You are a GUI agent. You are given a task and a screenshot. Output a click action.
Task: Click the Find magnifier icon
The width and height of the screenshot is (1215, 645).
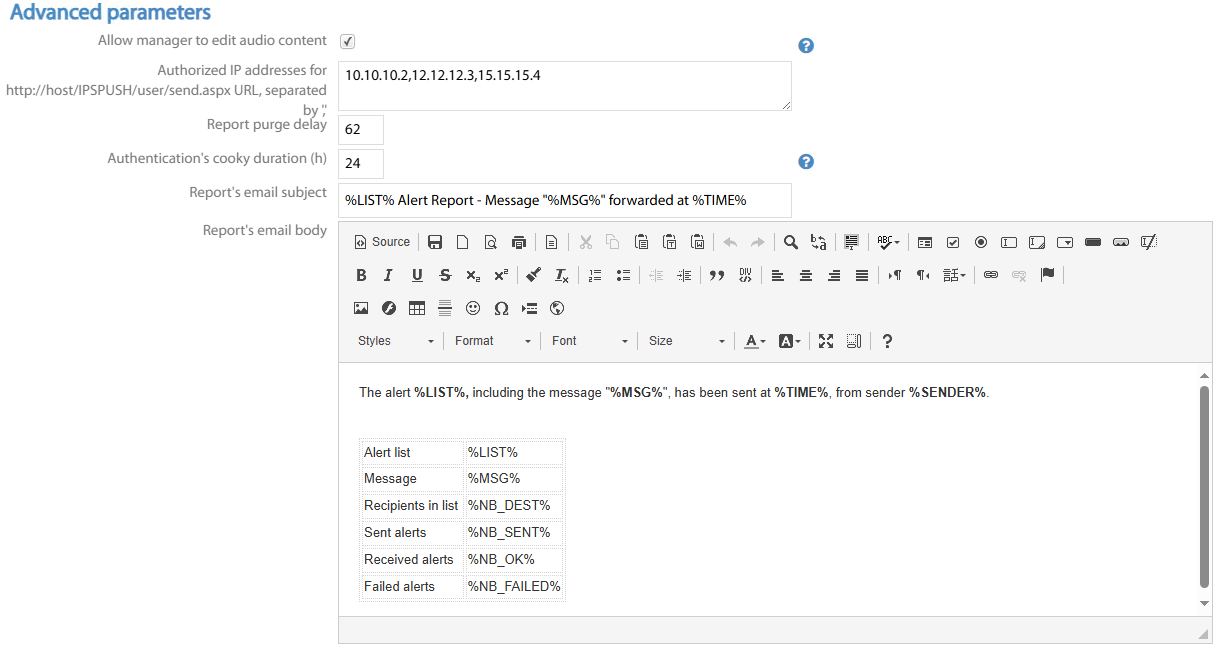[x=791, y=242]
